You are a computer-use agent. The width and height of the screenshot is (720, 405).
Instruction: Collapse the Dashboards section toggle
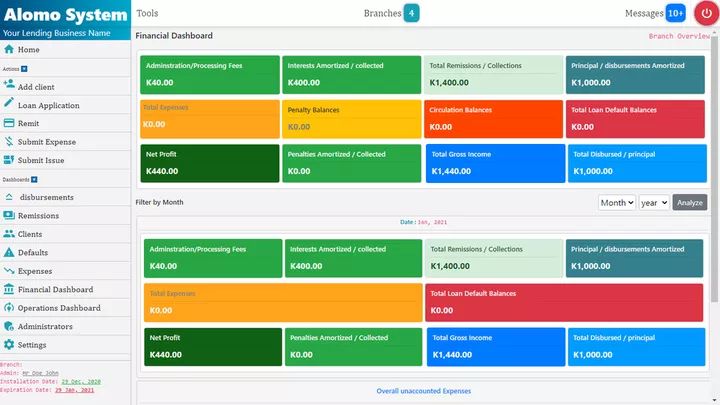[x=34, y=180]
